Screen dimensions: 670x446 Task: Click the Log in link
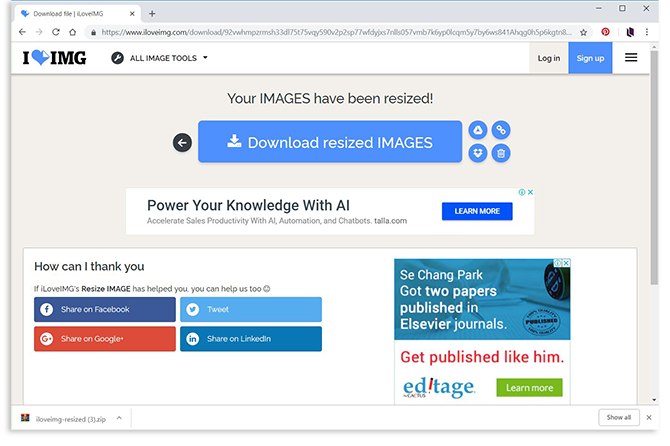point(549,58)
